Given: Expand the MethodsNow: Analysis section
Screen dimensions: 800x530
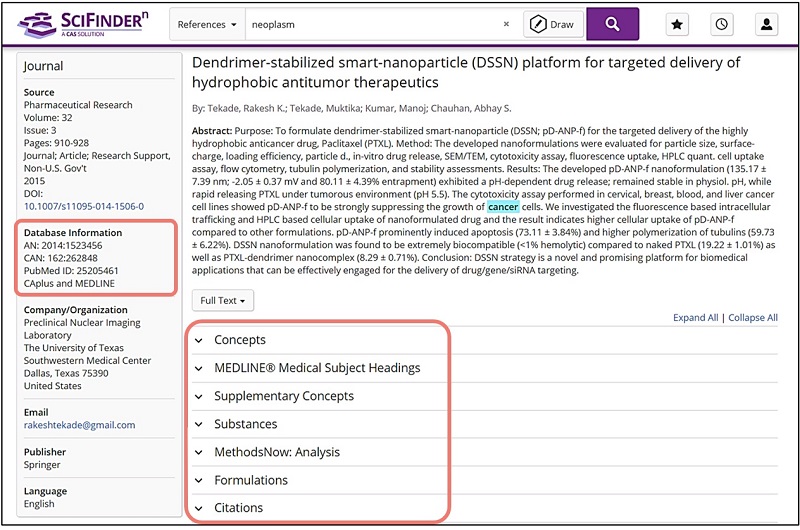Looking at the screenshot, I should [x=276, y=452].
